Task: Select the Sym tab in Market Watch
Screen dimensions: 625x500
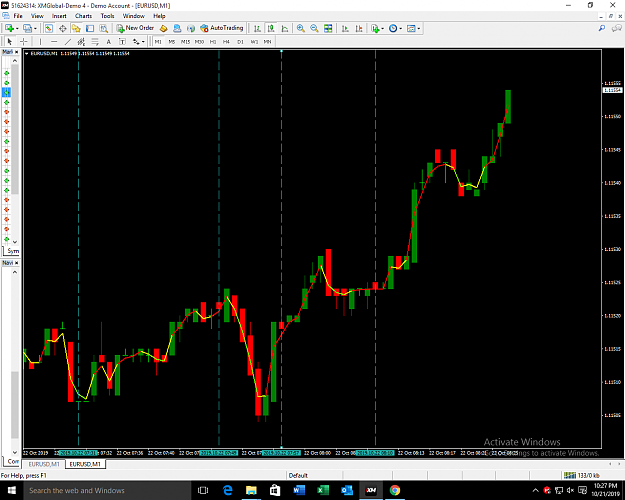Action: click(13, 251)
